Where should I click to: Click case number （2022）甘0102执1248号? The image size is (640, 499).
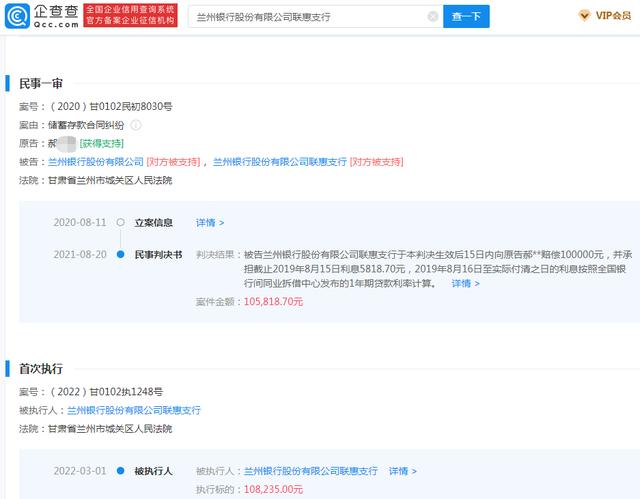[106, 392]
